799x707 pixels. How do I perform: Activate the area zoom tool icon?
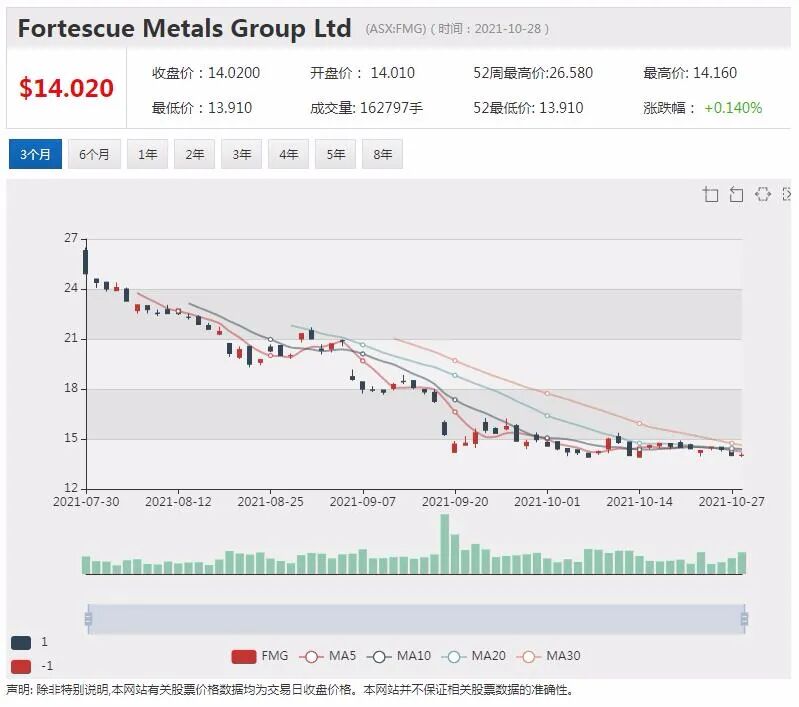coord(710,194)
